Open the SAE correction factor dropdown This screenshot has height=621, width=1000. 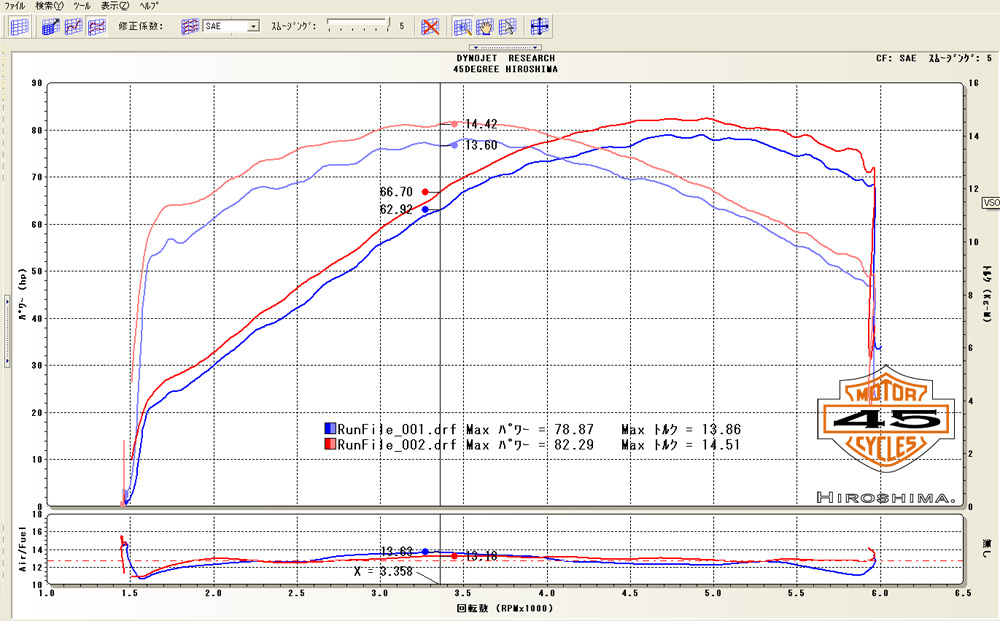pos(252,27)
